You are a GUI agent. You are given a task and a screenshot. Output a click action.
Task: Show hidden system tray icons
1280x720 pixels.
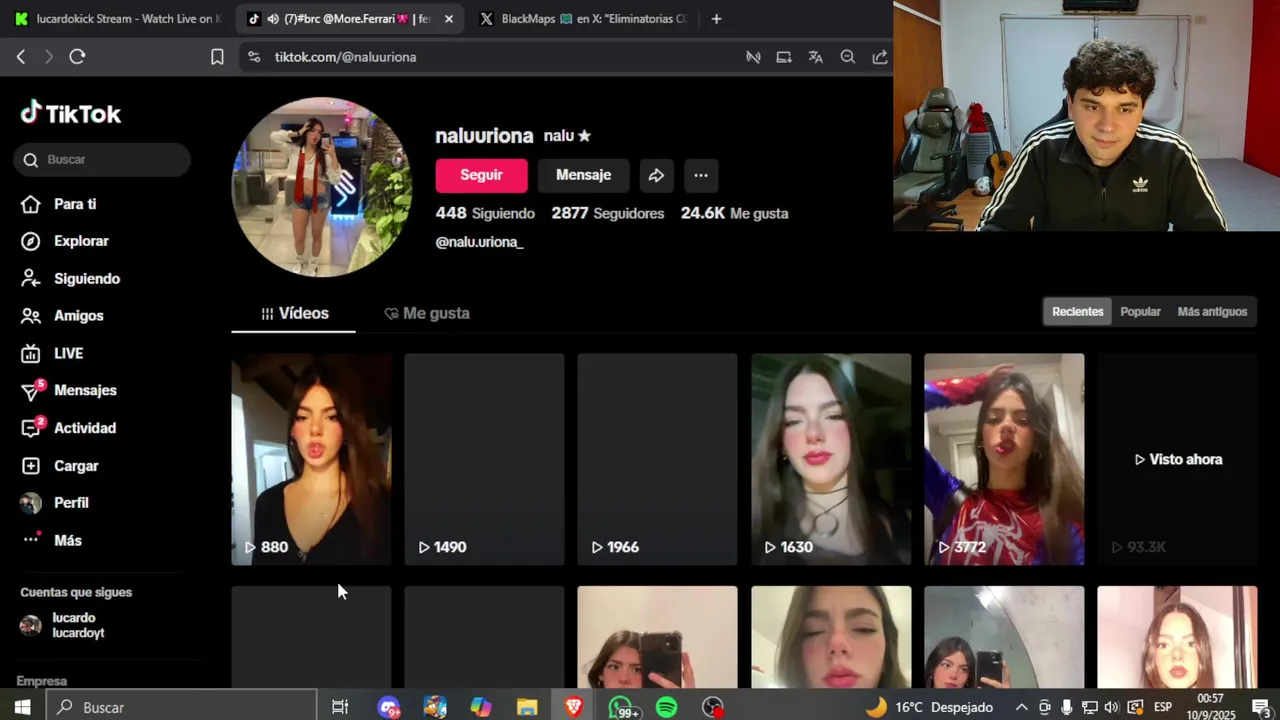coord(1021,707)
